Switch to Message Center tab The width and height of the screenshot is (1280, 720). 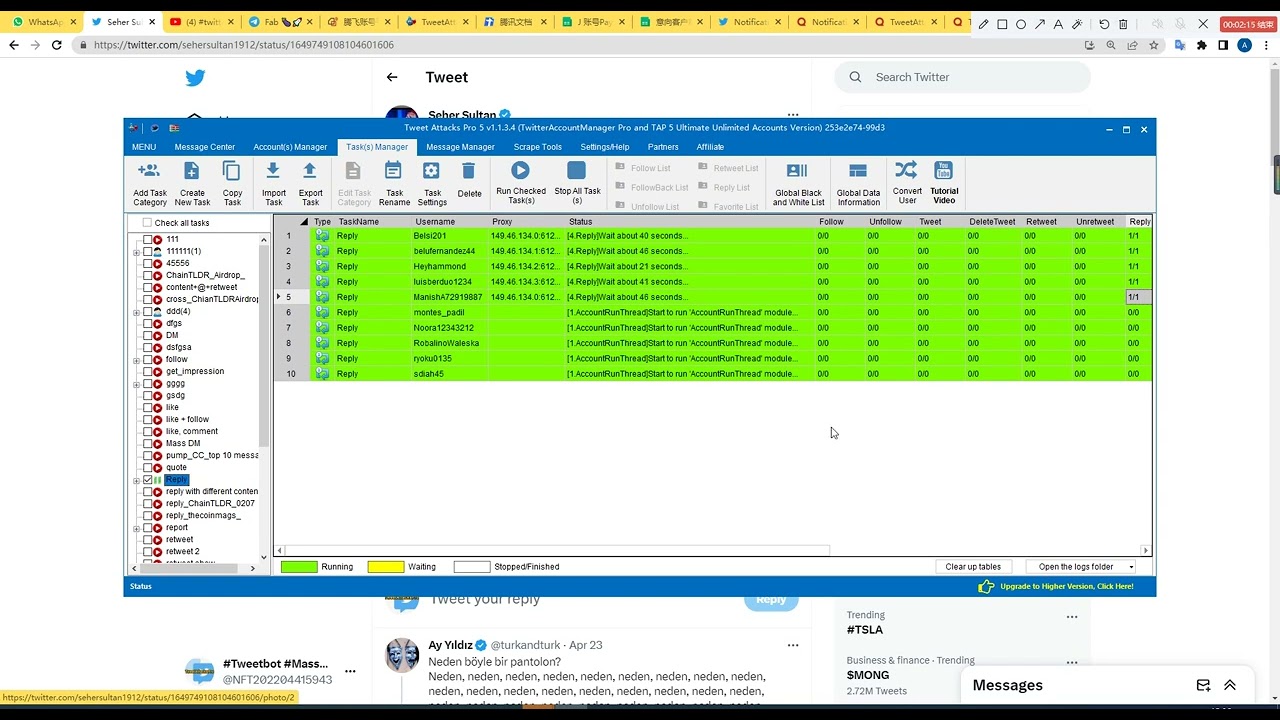(x=205, y=147)
